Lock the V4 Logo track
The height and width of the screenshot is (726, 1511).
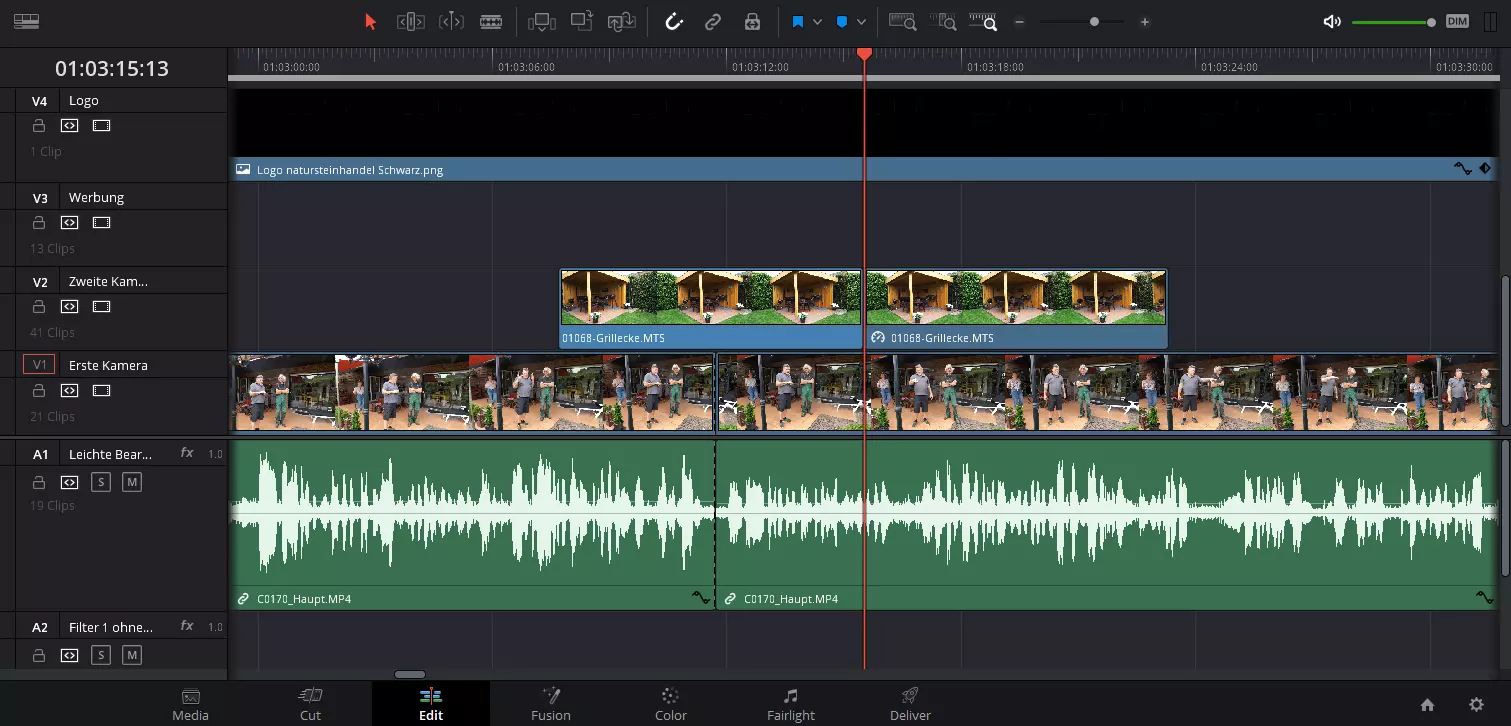point(38,126)
